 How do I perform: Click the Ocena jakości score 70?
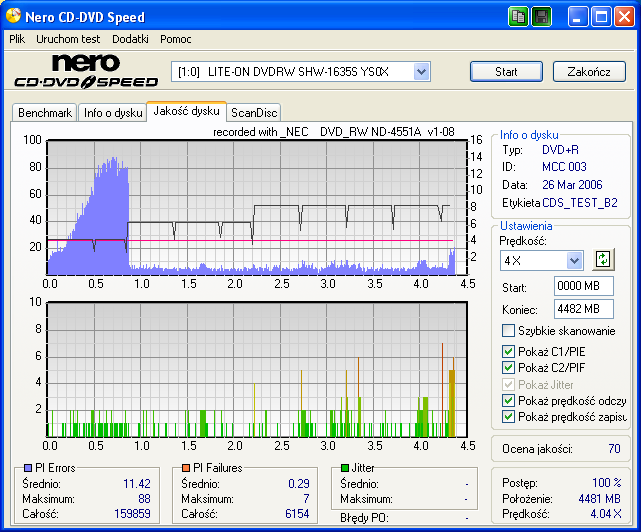pyautogui.click(x=614, y=449)
